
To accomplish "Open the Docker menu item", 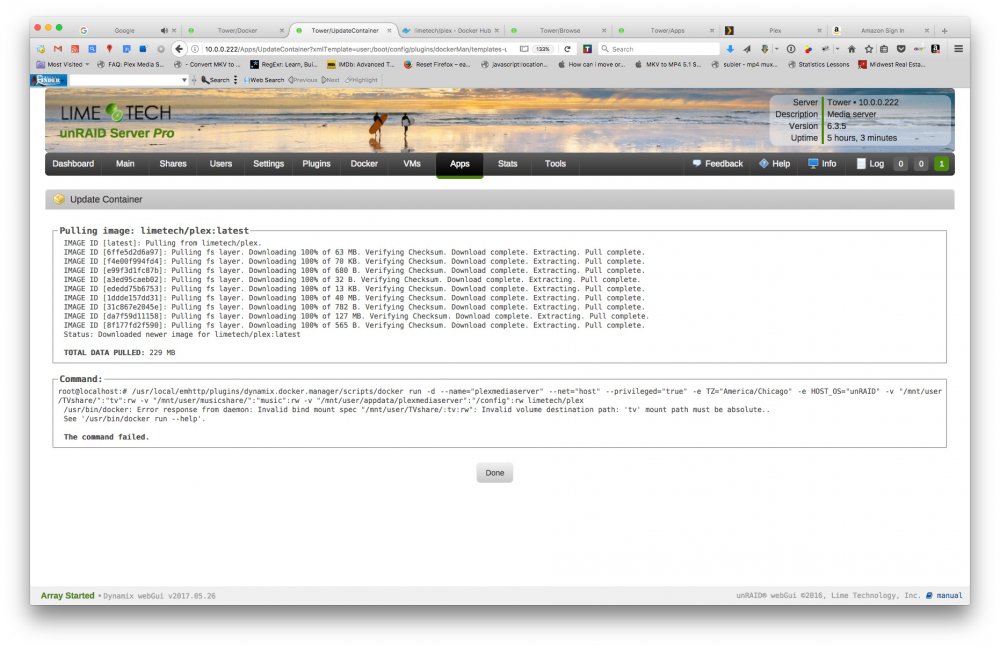I will [x=364, y=164].
